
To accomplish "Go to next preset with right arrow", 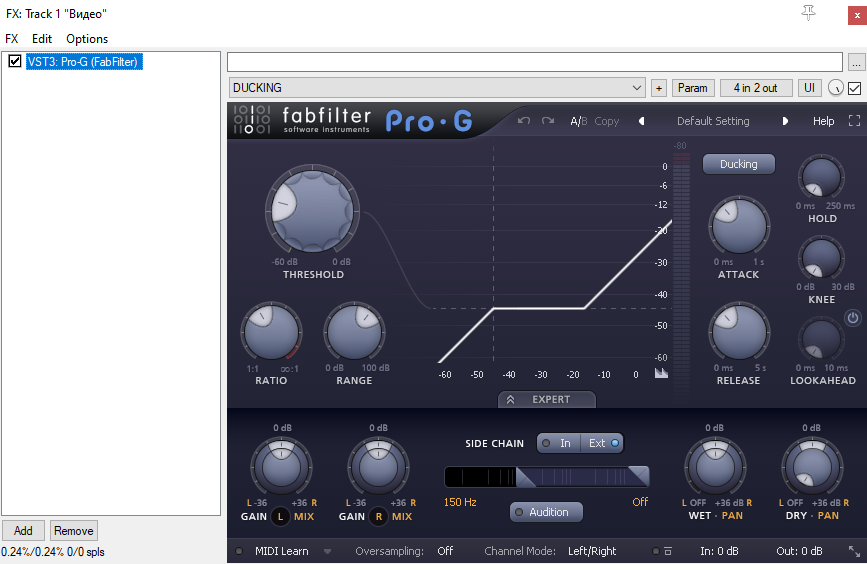I will point(785,121).
